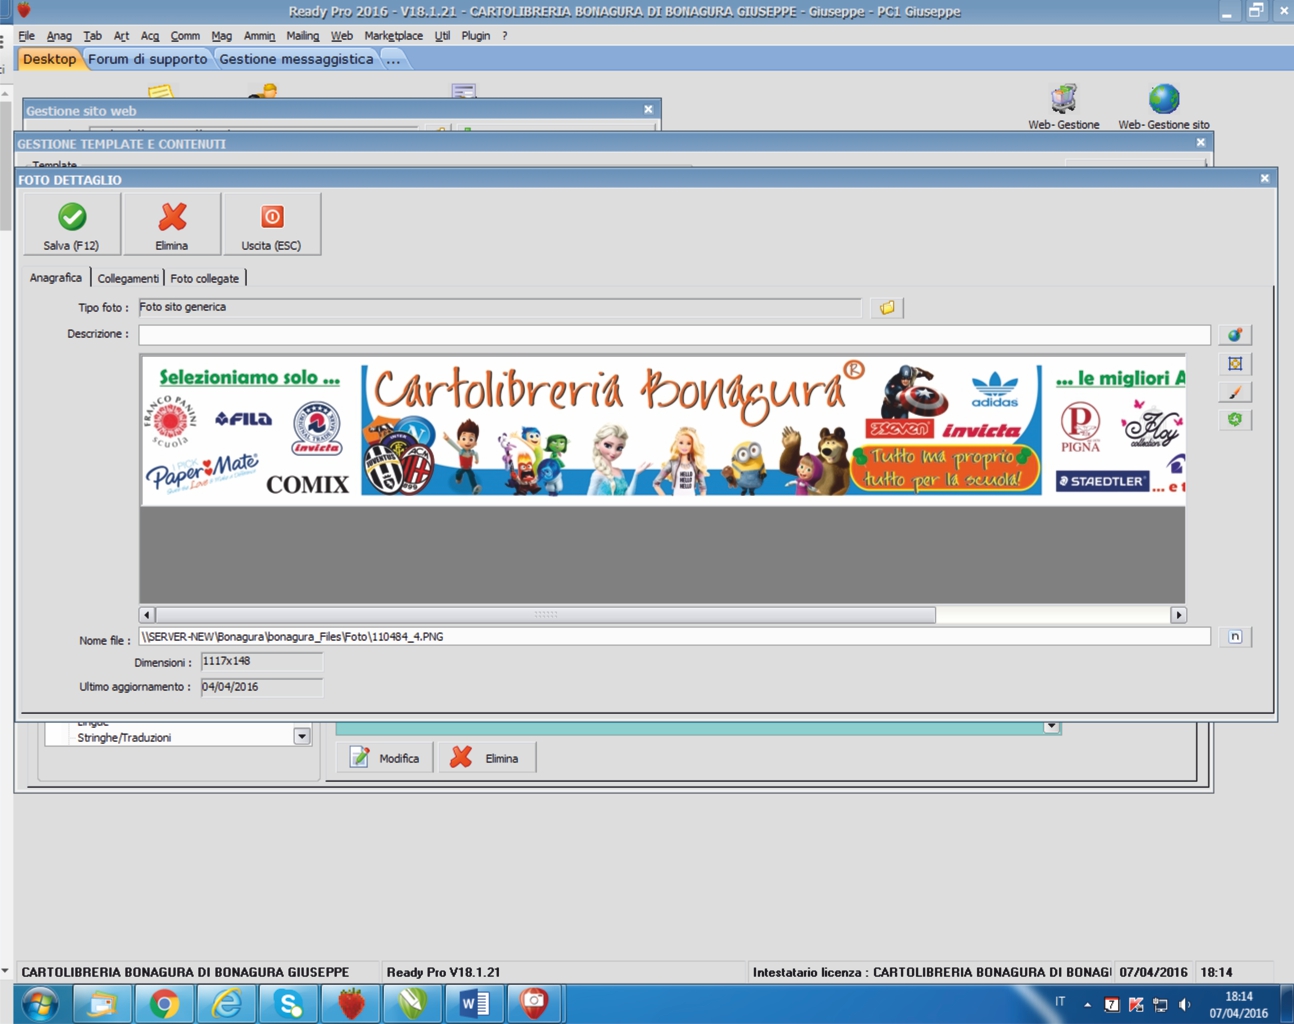Click the Dimensioni field showing 1117x148
1294x1024 pixels.
click(x=261, y=662)
